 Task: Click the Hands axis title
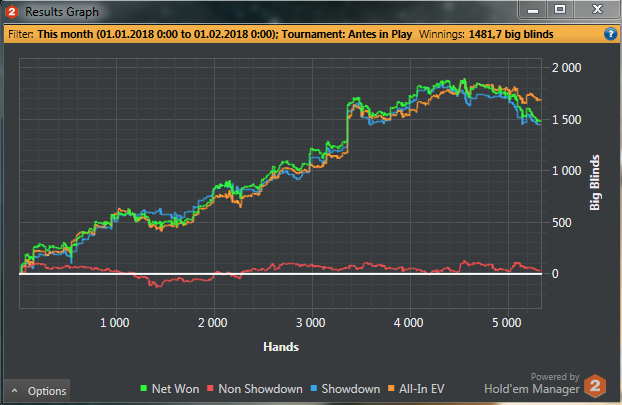(x=281, y=347)
